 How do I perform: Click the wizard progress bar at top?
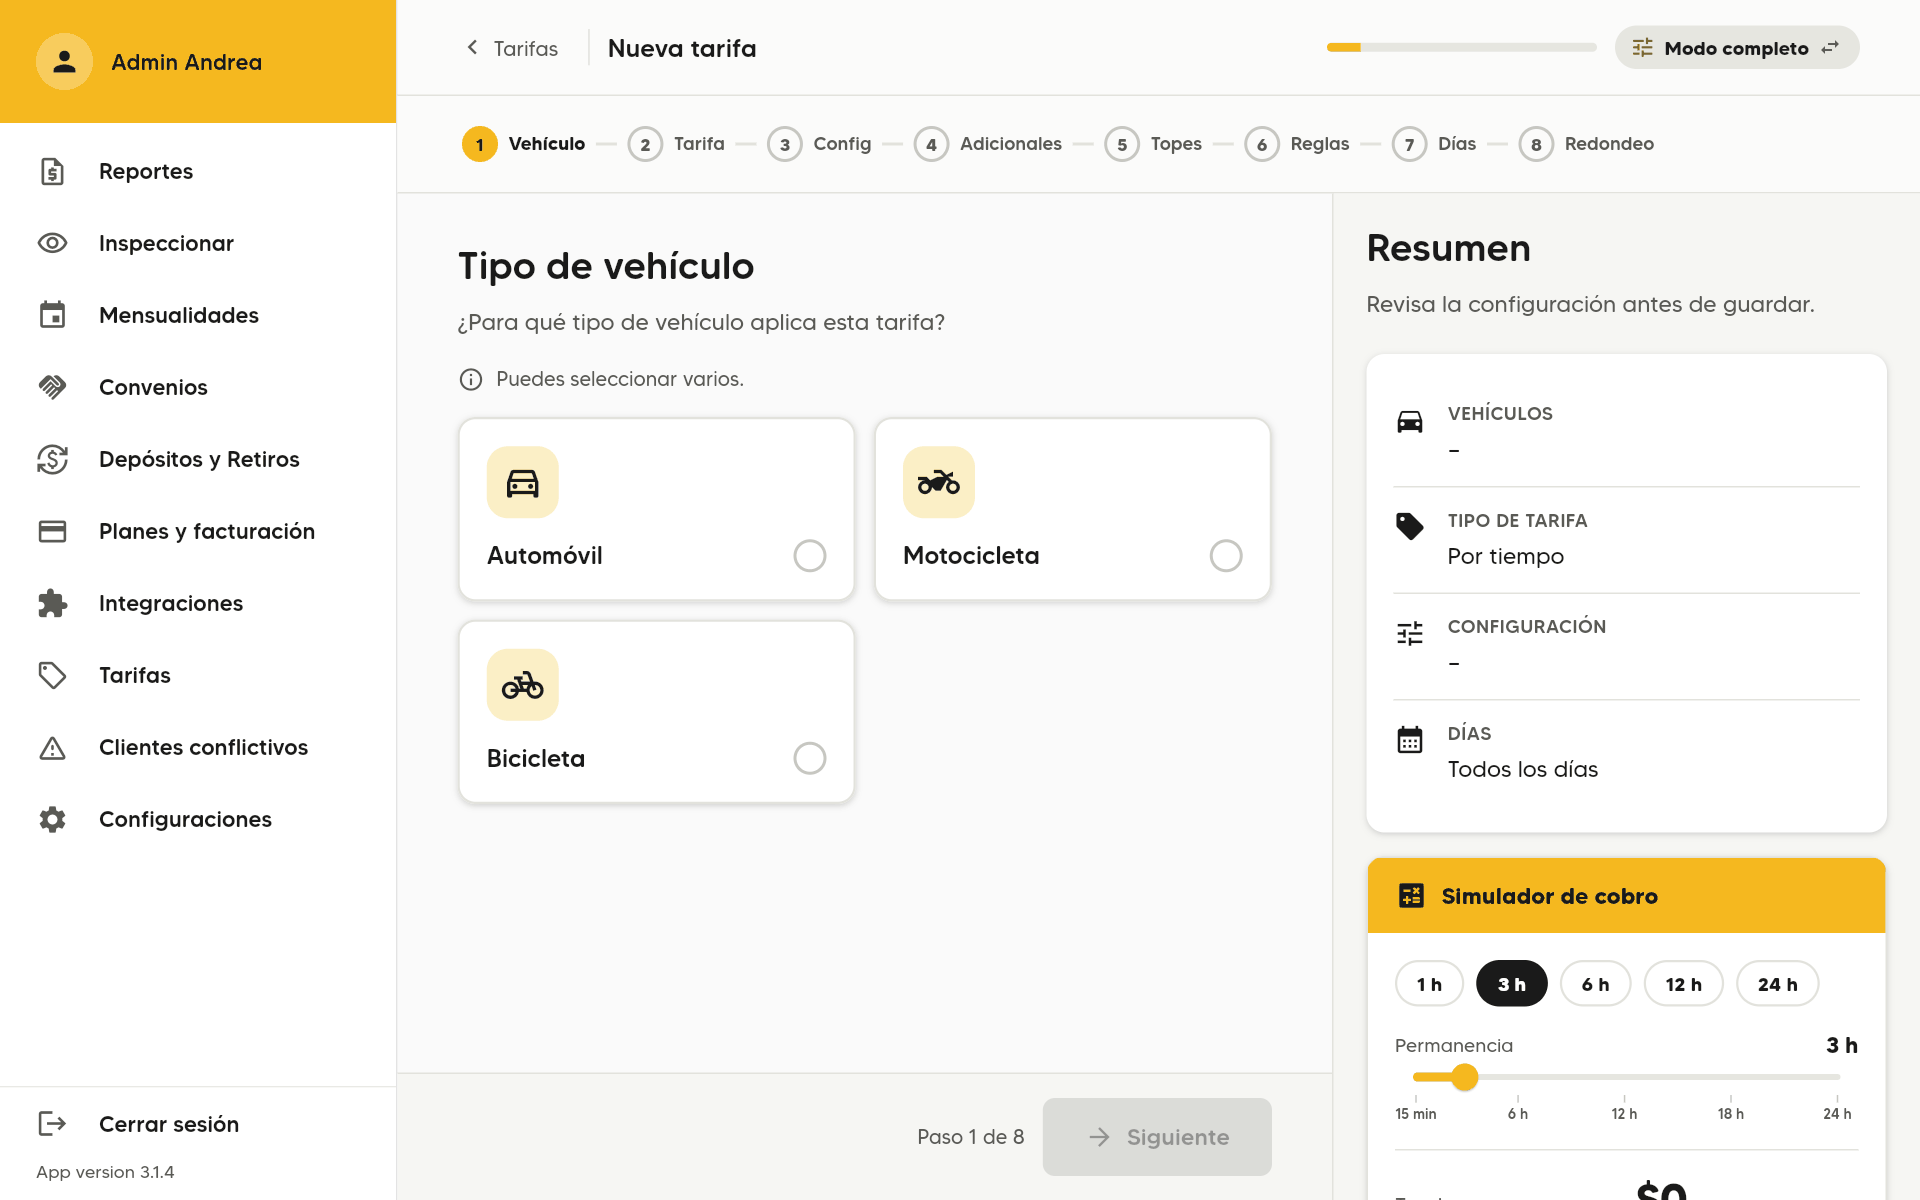click(x=1461, y=47)
